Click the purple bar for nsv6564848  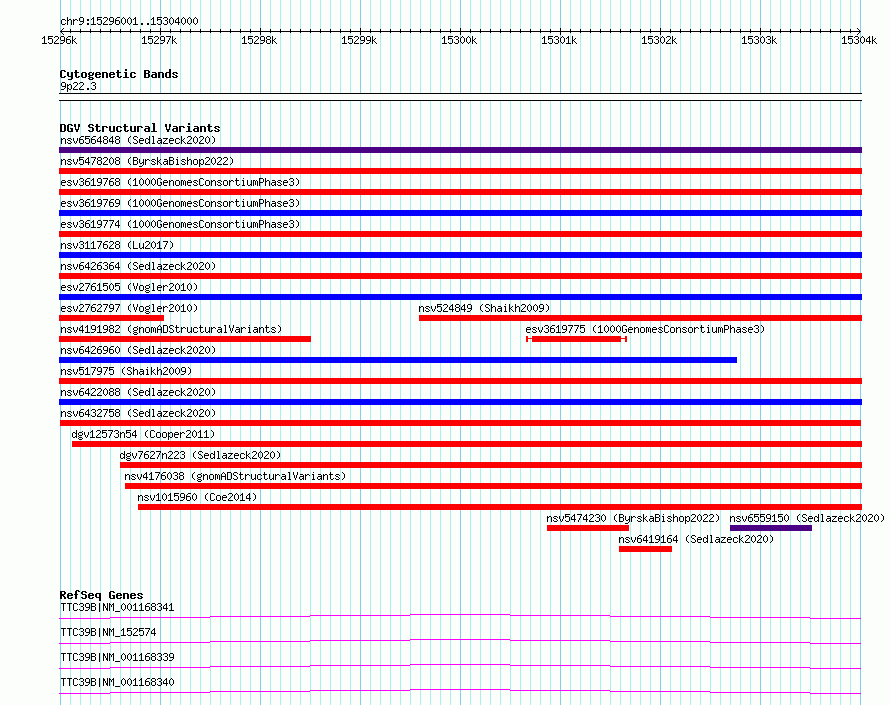click(x=460, y=150)
